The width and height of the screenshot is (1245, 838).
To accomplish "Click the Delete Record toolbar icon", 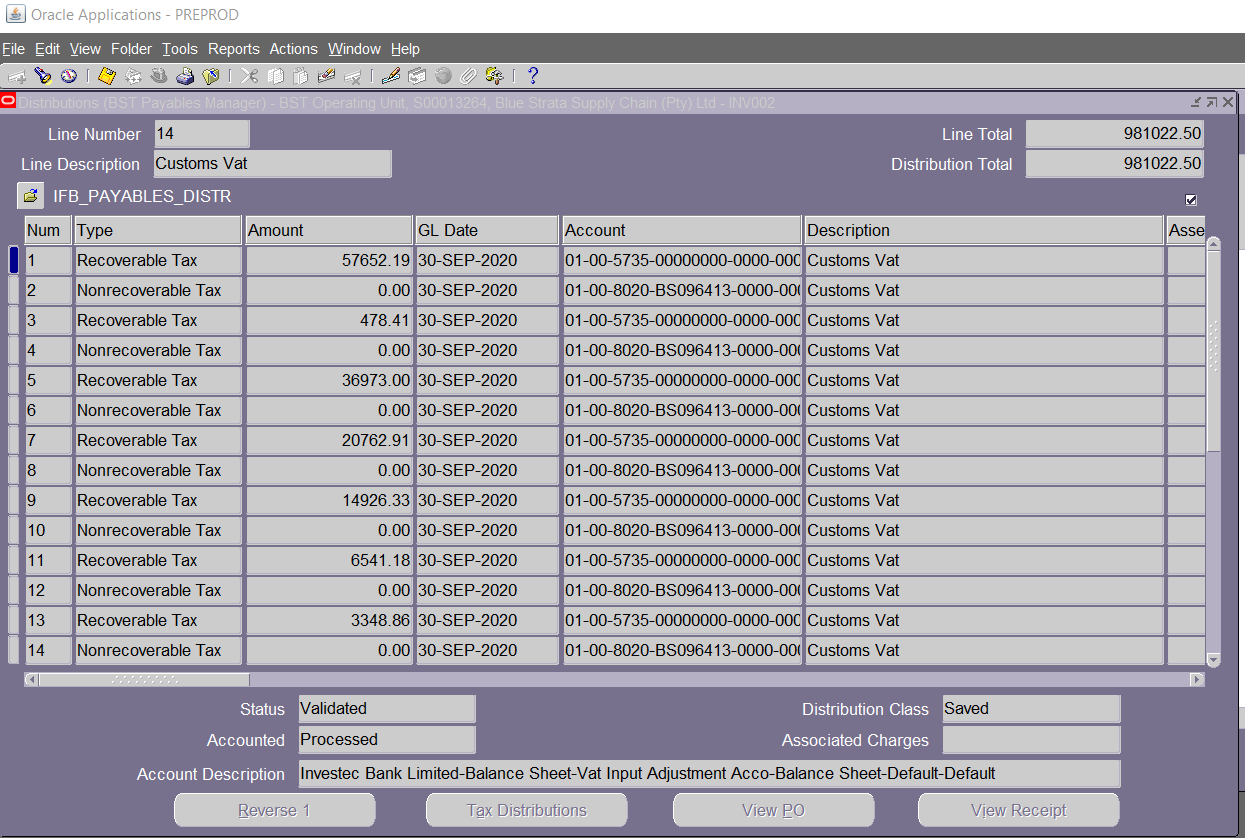I will tap(352, 76).
